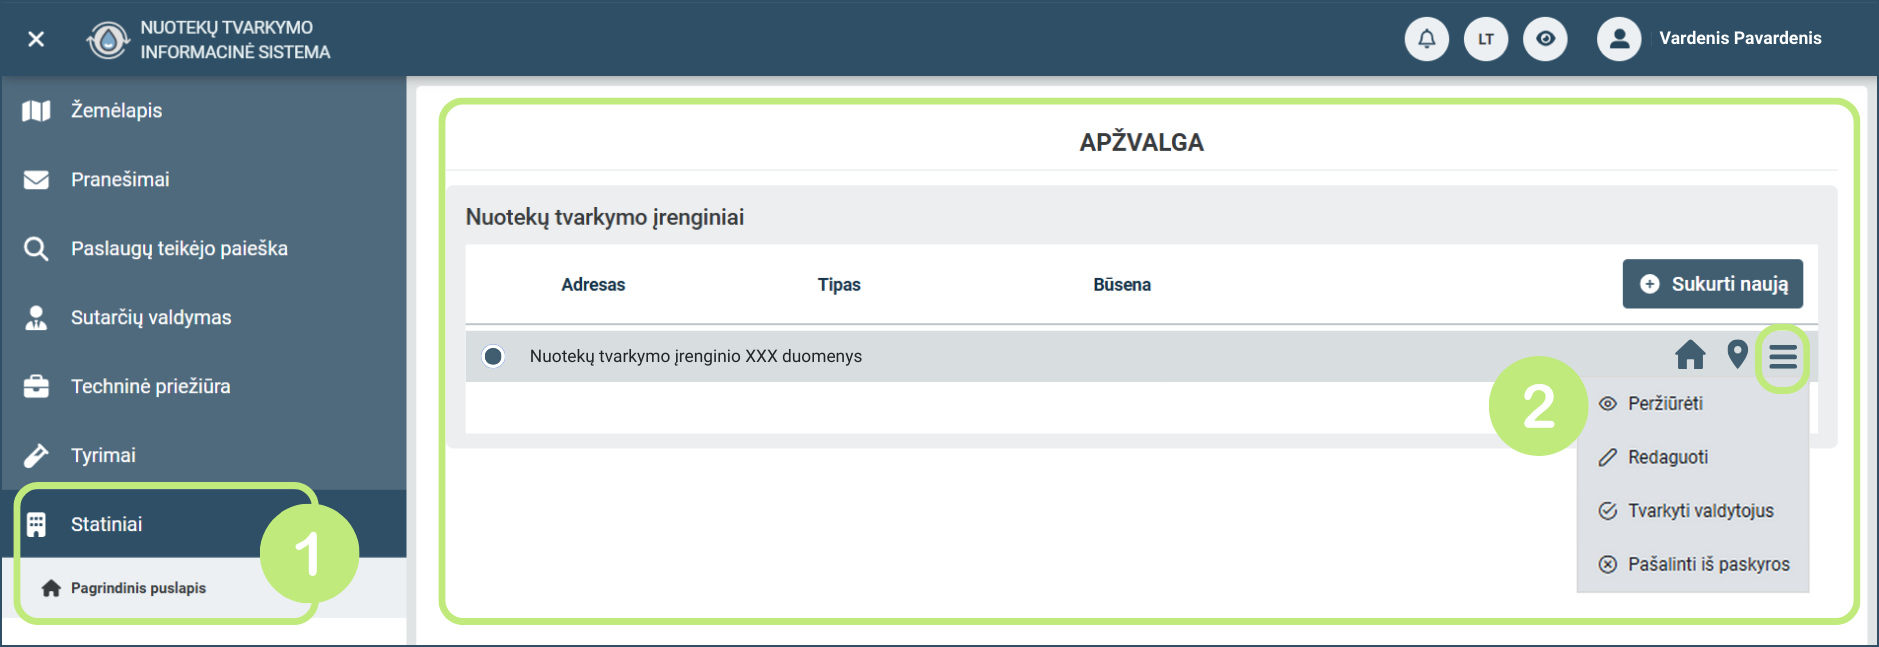Open Sutarčių valdymas menu item
Viewport: 1879px width, 647px height.
point(204,317)
